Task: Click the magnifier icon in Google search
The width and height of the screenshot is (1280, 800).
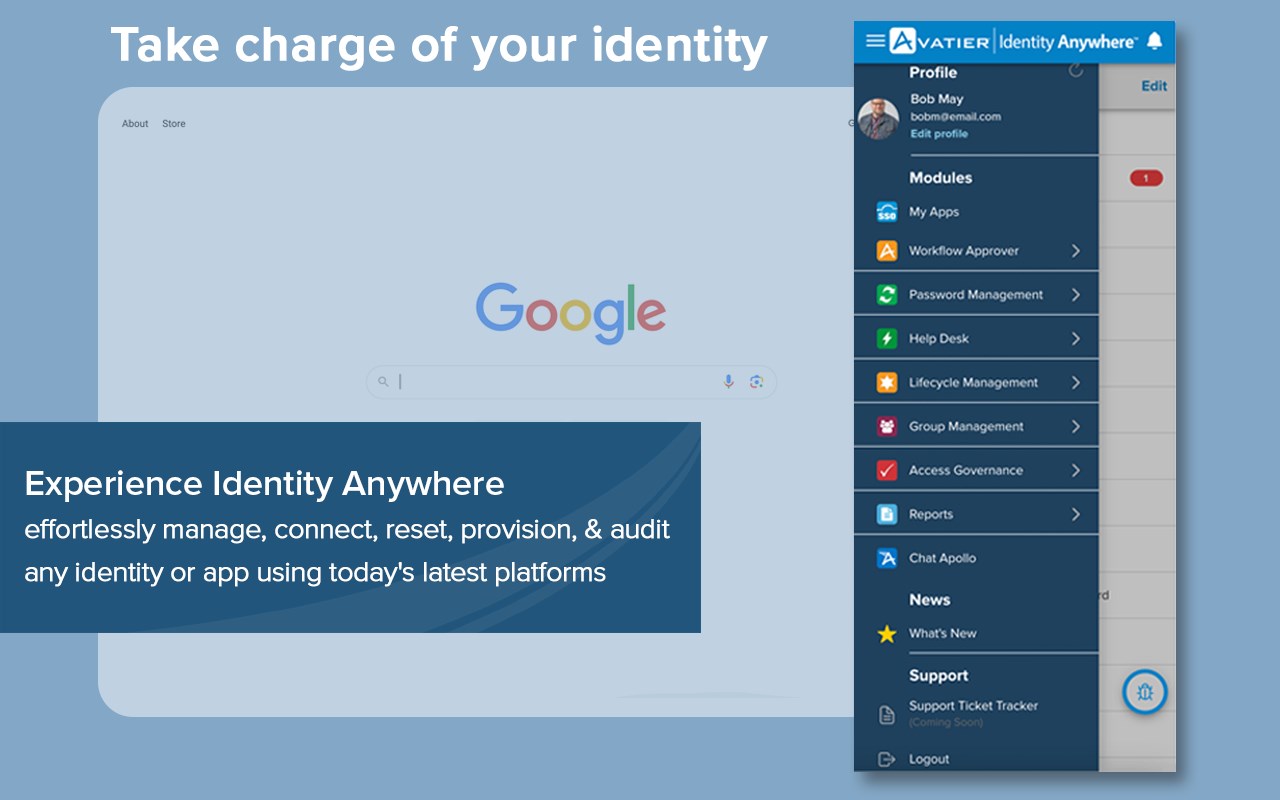Action: 383,381
